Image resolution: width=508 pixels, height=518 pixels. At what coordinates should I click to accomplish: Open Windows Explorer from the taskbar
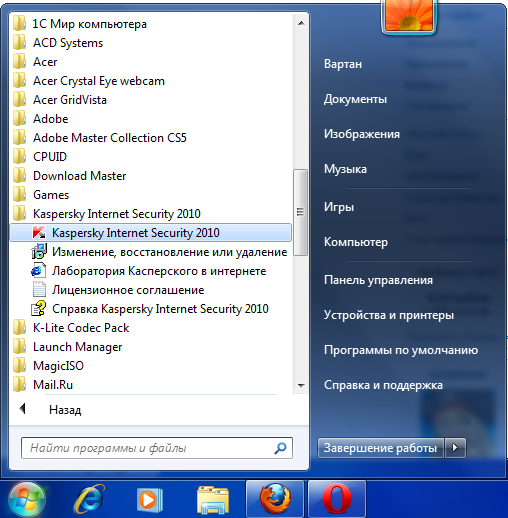[x=212, y=500]
